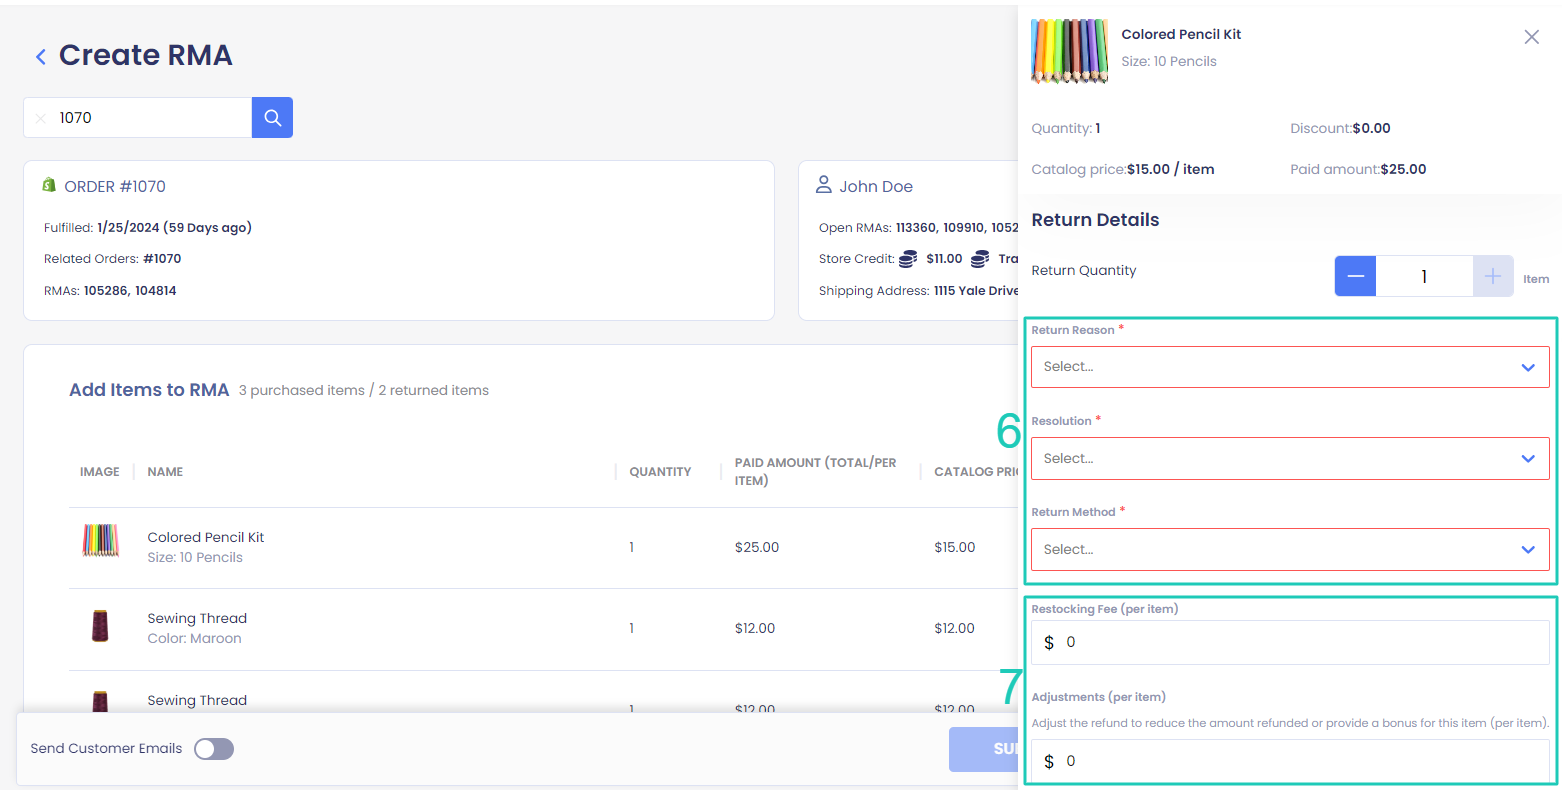Viewport: 1562px width, 790px height.
Task: Open RMA 104814 link
Action: coord(155,291)
